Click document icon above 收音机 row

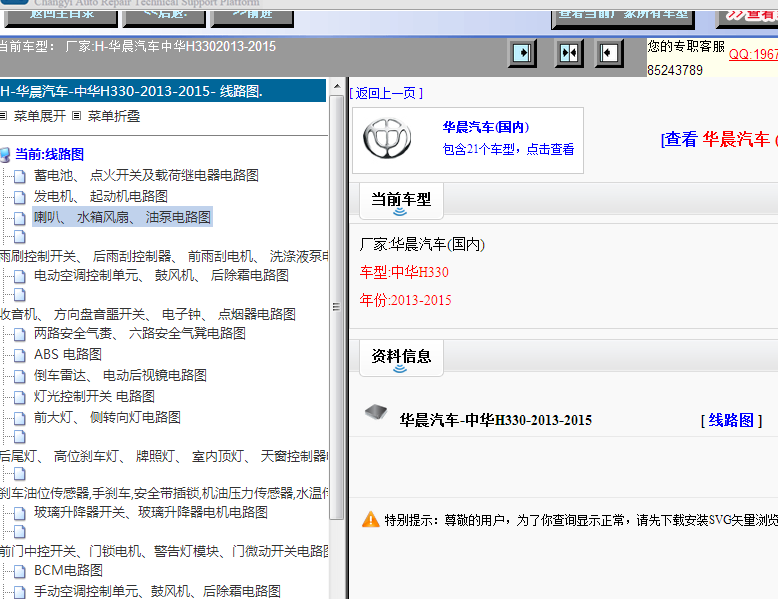coord(19,295)
